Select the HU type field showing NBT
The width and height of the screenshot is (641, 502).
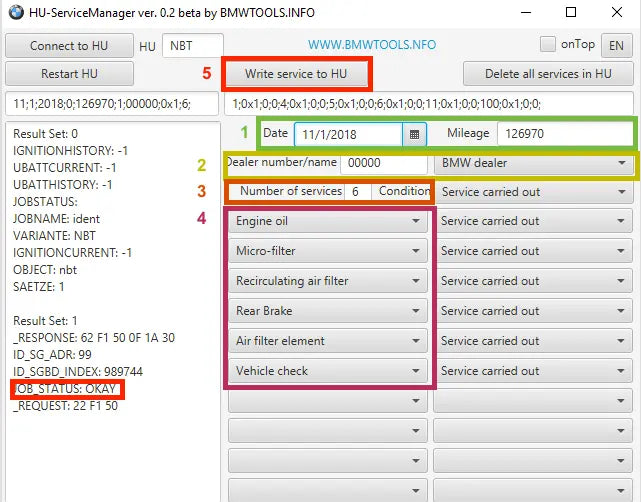tap(193, 45)
